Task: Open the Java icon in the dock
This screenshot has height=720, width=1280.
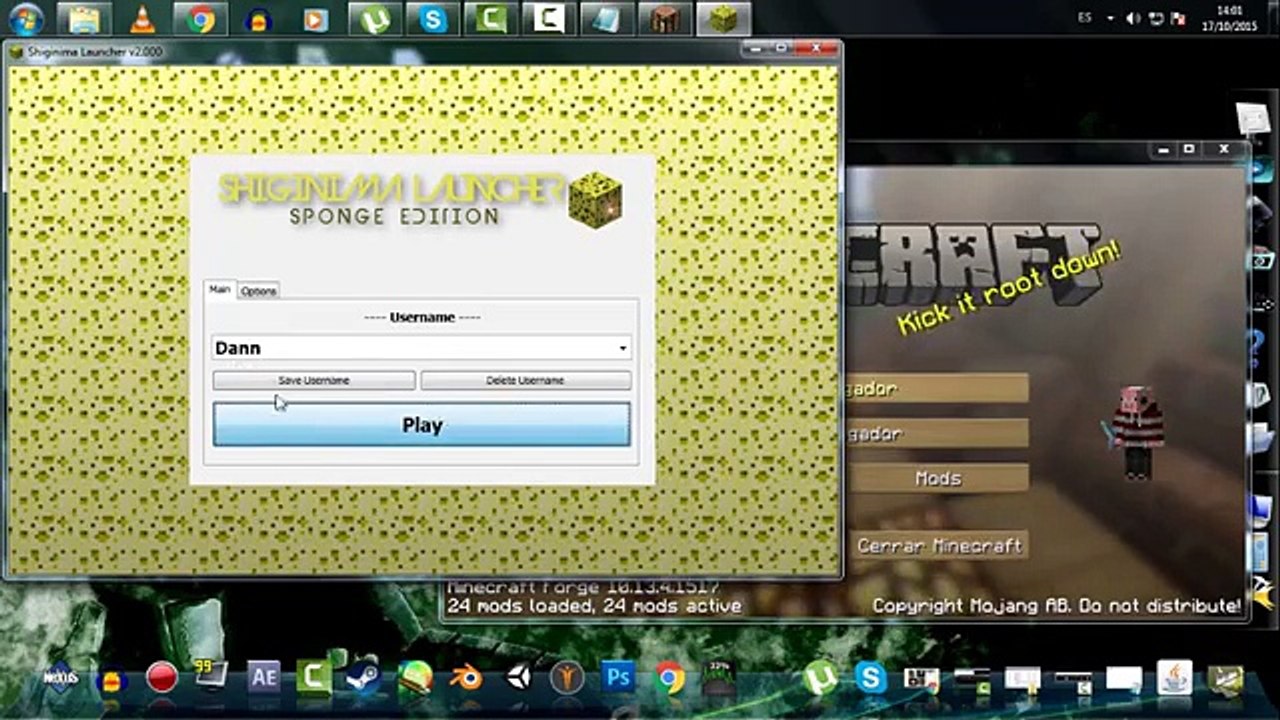Action: pos(1175,677)
